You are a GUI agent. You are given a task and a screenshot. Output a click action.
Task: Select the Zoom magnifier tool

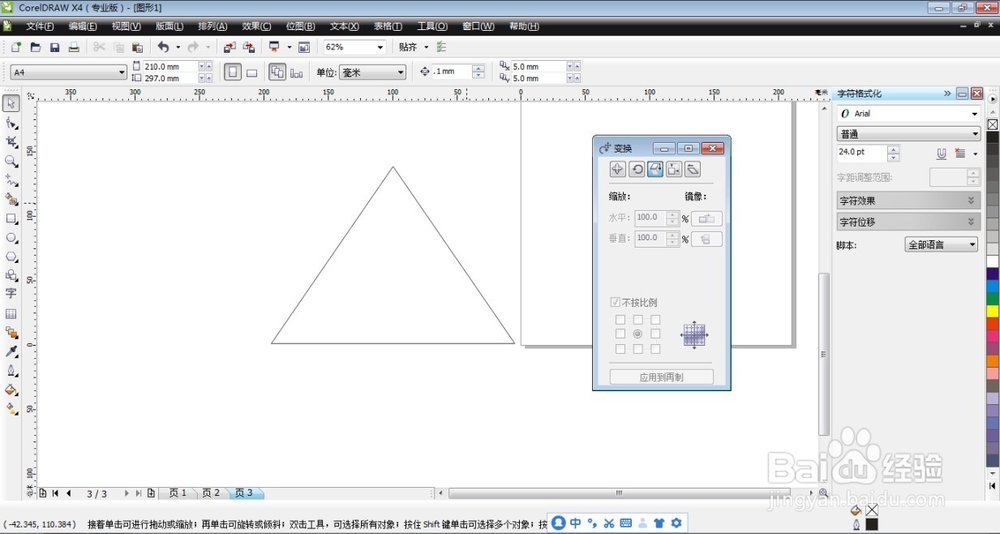click(x=11, y=161)
